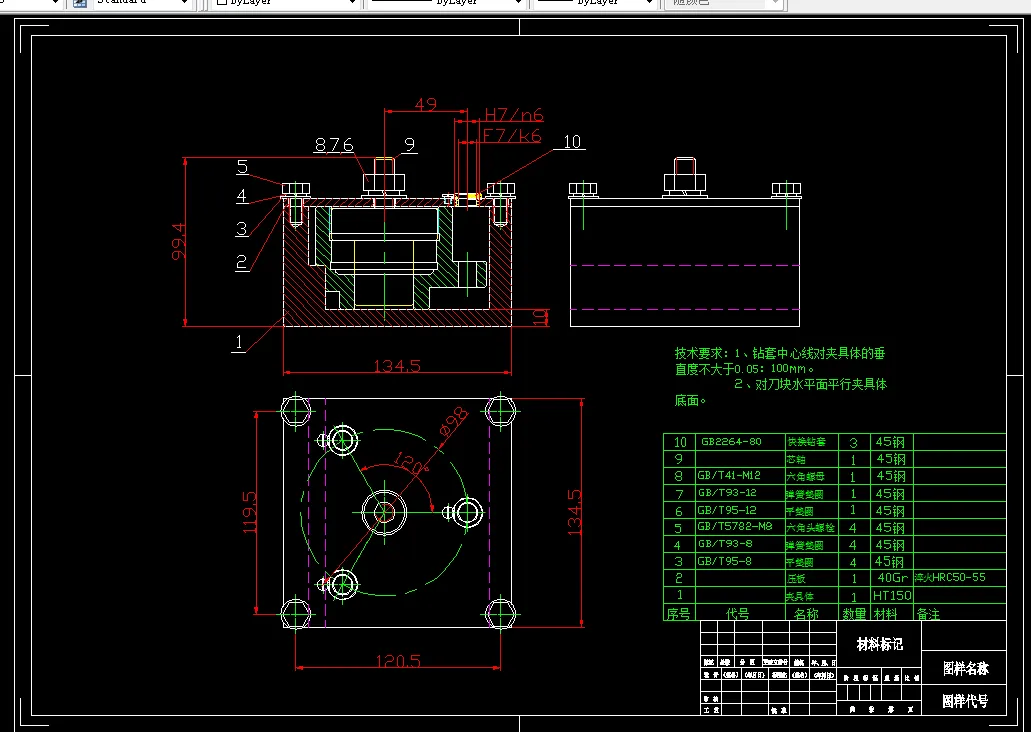Select the 技术要求 technical requirements heading line

click(780, 354)
